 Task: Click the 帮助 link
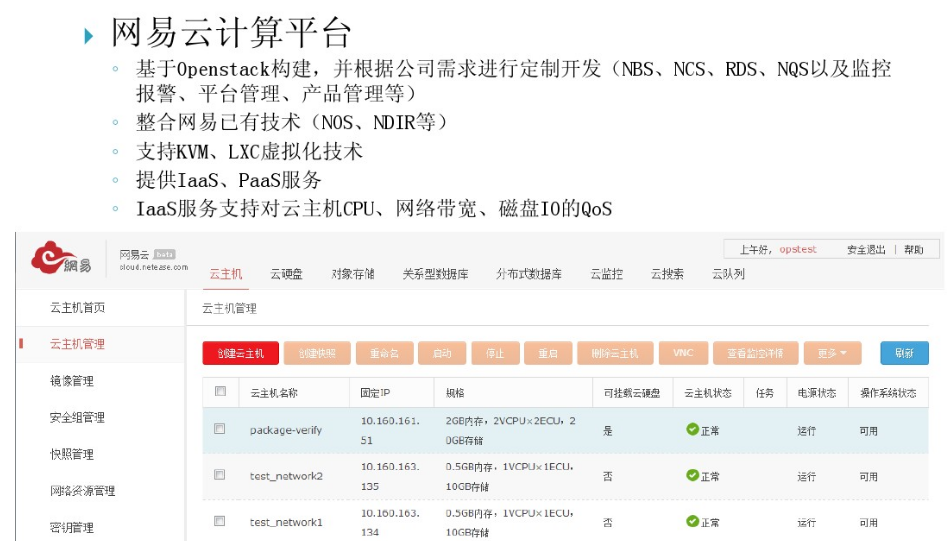click(x=914, y=250)
